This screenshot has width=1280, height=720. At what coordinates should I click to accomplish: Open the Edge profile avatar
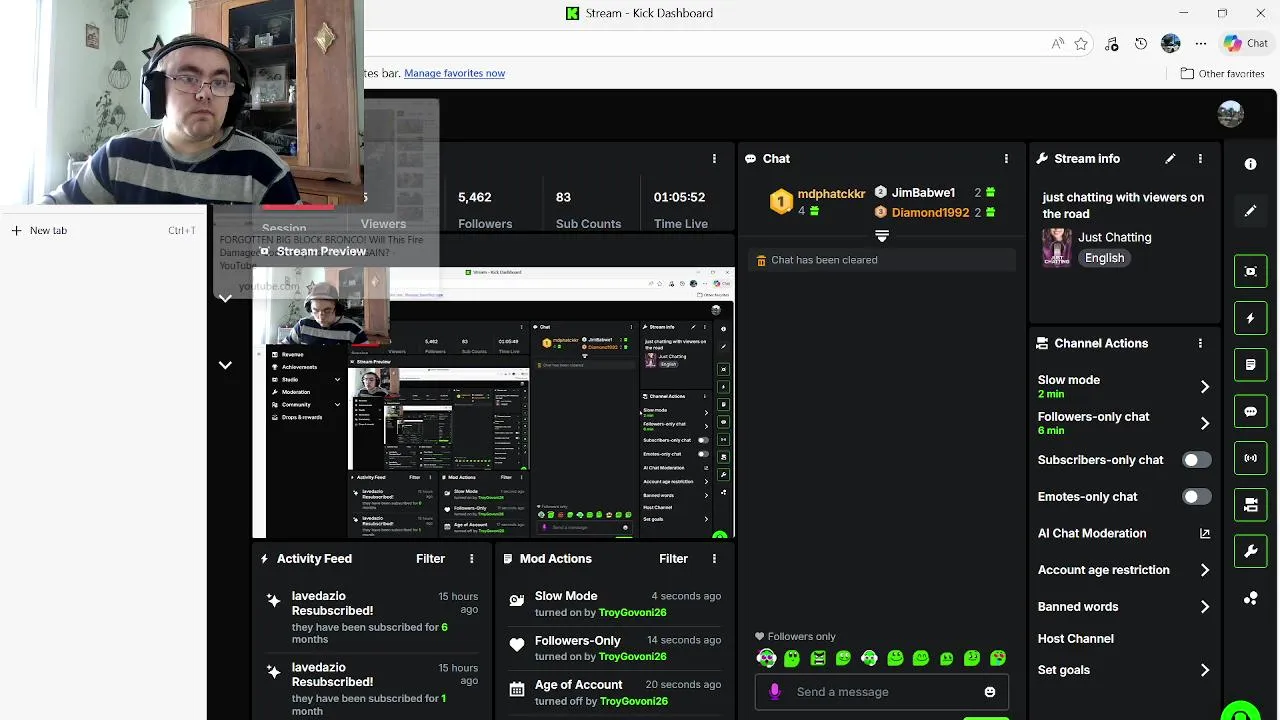click(x=1171, y=44)
